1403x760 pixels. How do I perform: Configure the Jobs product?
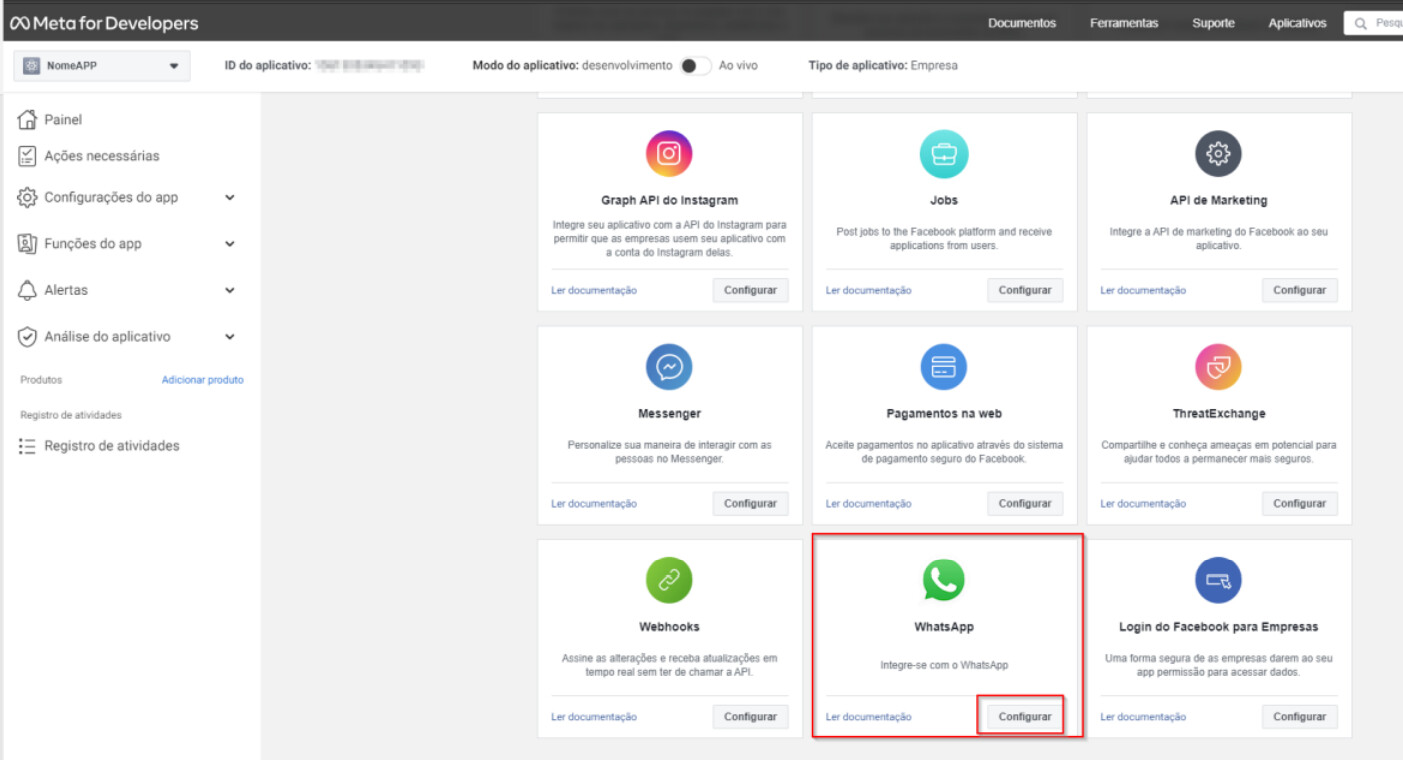pos(1025,290)
